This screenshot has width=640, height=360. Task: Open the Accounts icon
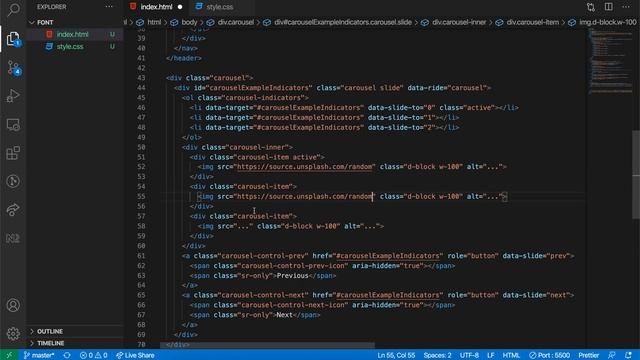coord(13,305)
